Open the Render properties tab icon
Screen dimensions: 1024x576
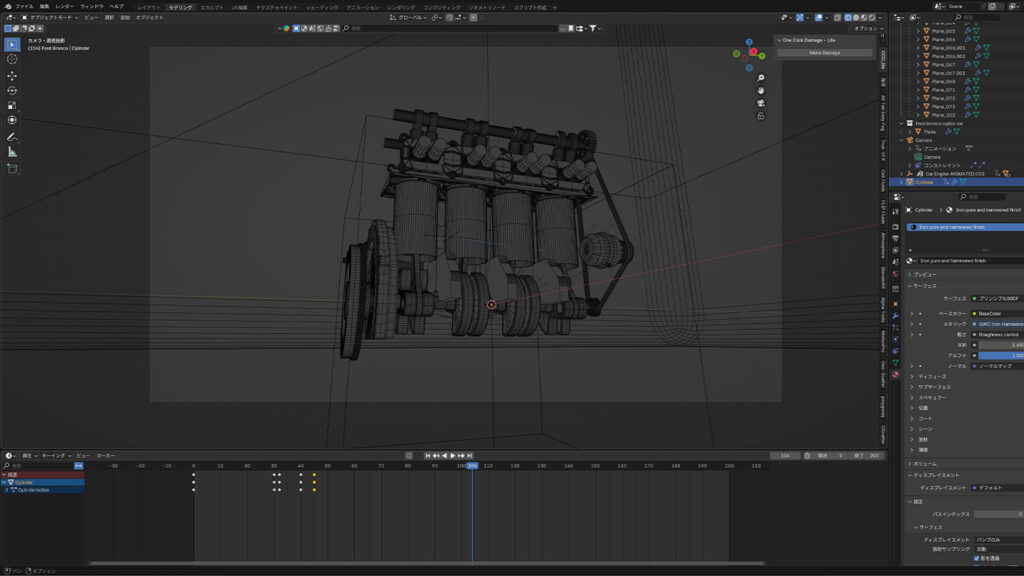click(895, 227)
